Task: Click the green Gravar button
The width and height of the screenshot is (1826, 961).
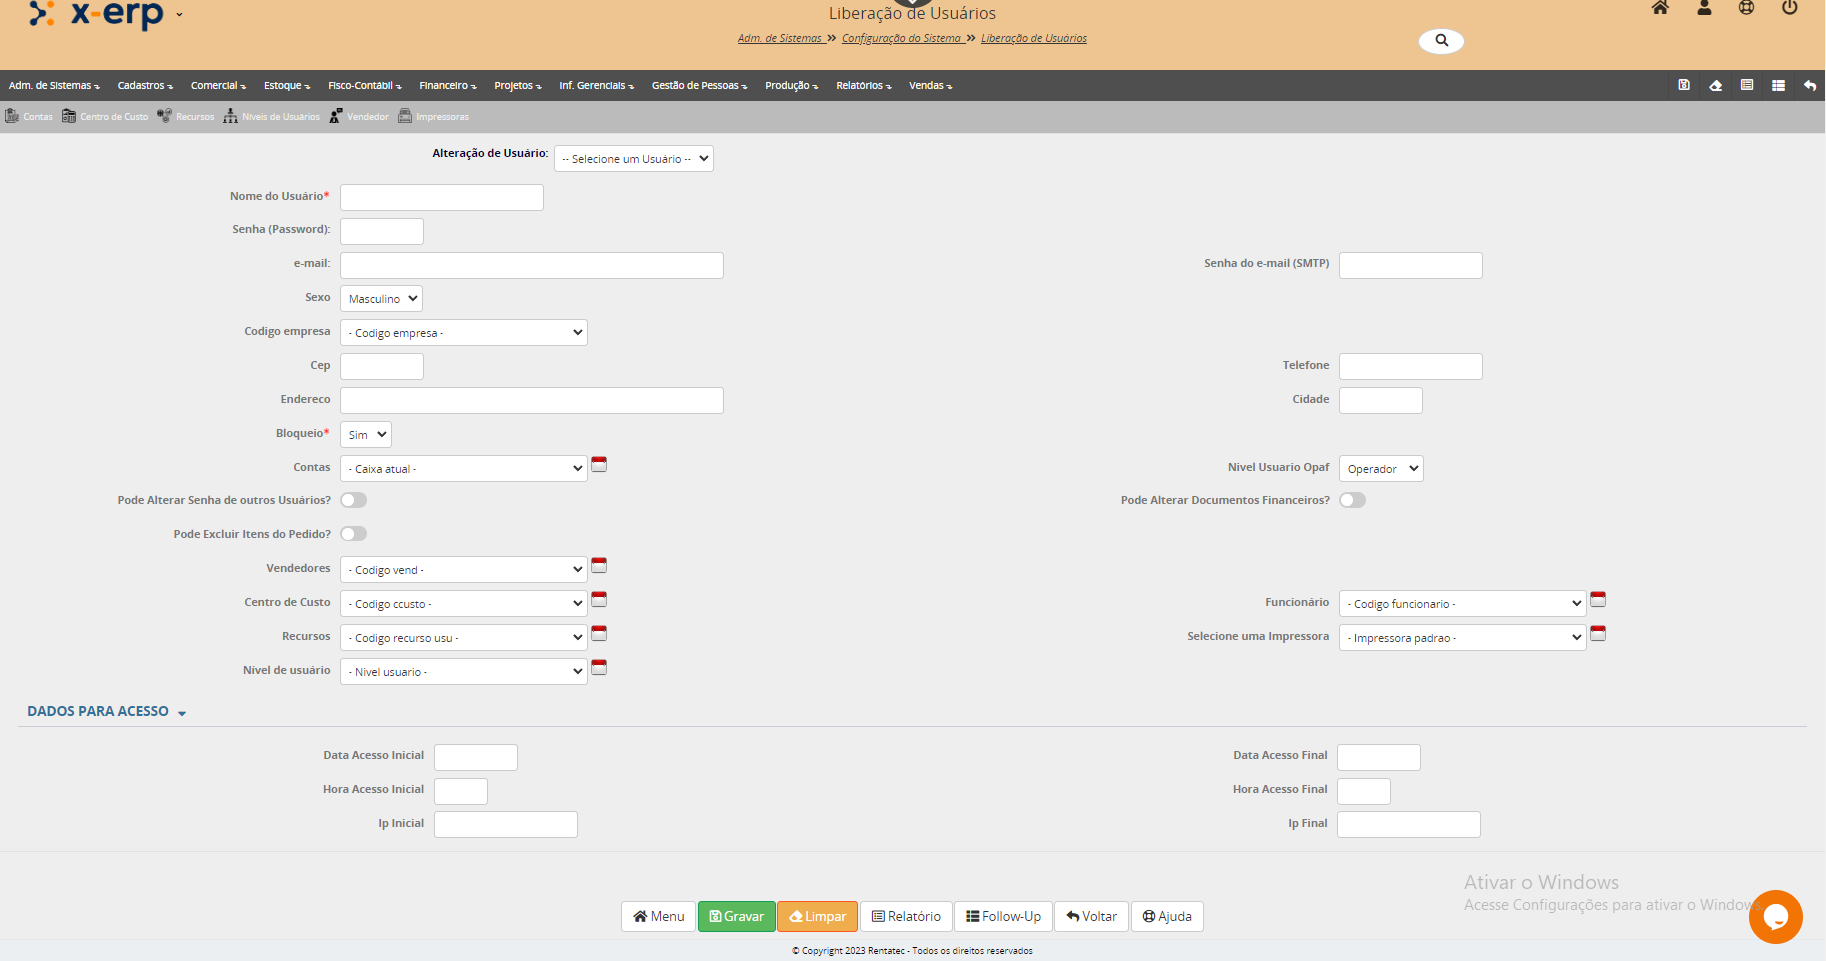Action: [x=736, y=916]
